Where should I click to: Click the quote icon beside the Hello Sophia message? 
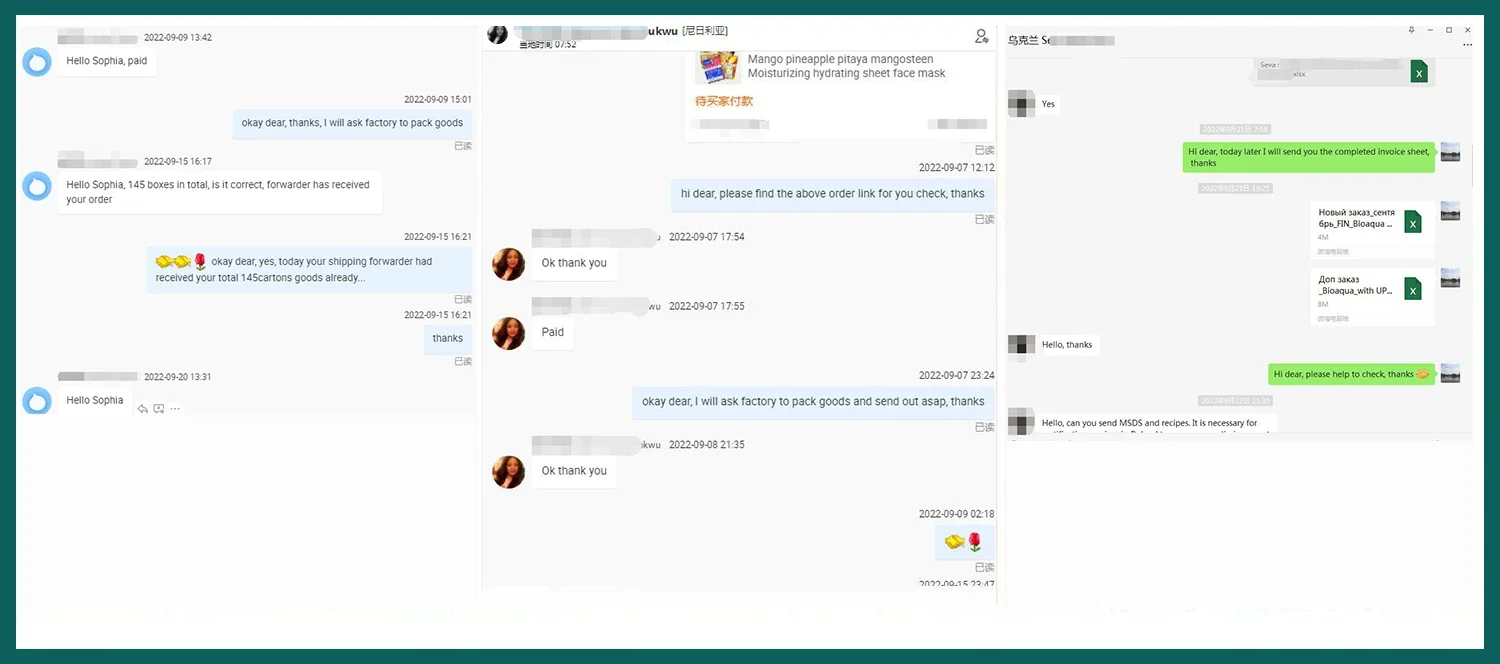pos(158,409)
